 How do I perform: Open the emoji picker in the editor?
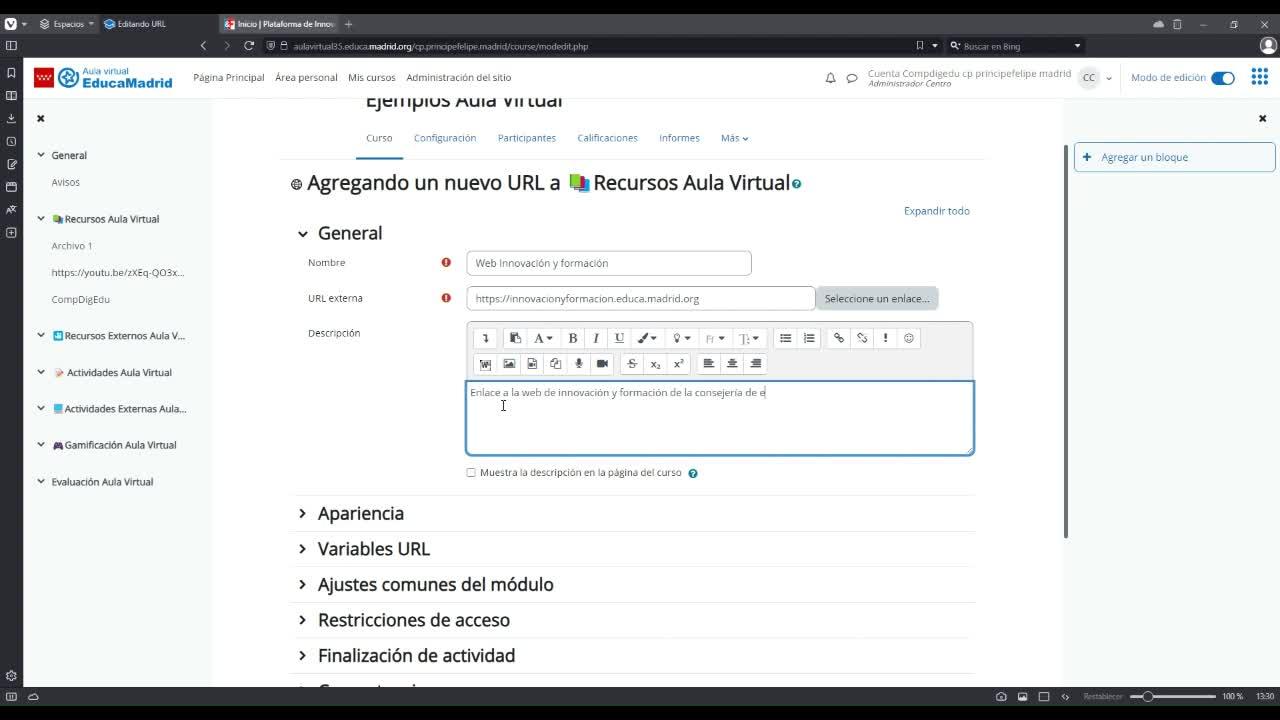(x=909, y=338)
